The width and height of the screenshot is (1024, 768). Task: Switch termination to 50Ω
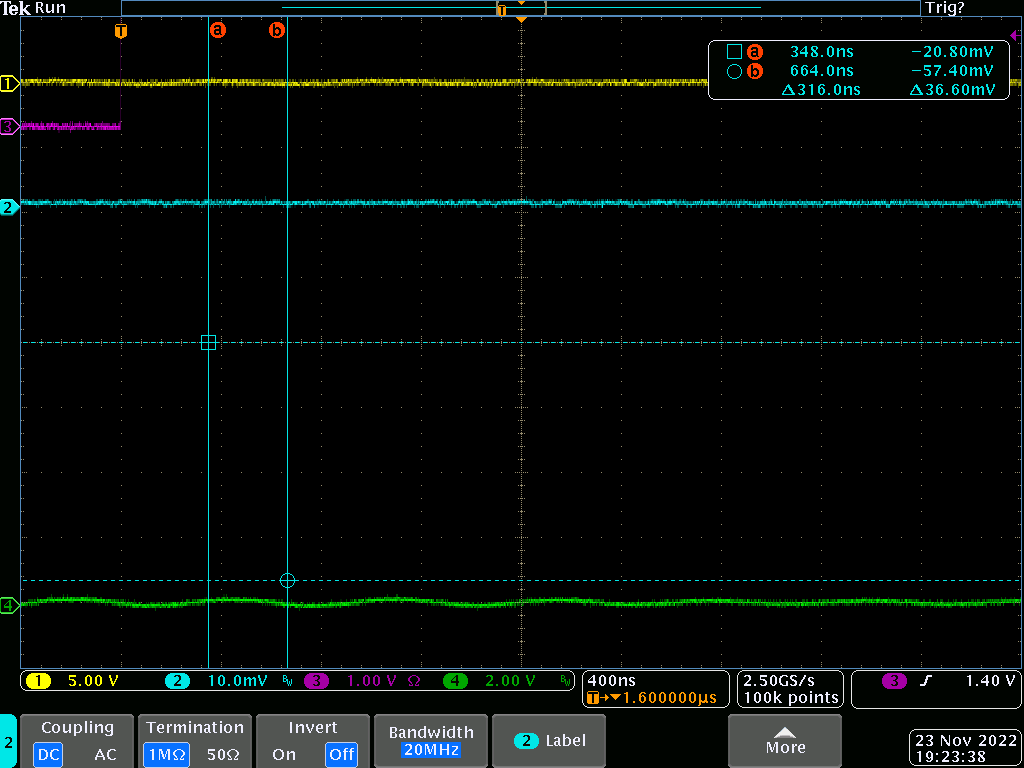pyautogui.click(x=223, y=754)
